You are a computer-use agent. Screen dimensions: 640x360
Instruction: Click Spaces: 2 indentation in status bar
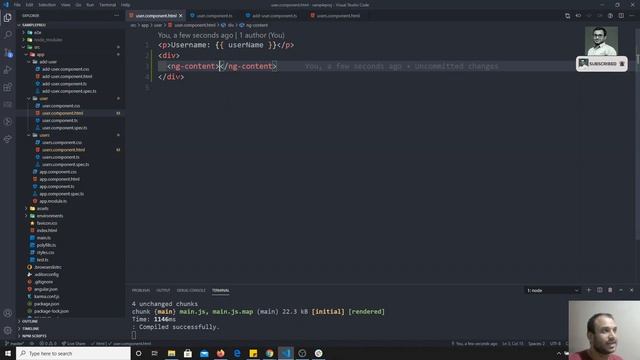click(x=536, y=344)
